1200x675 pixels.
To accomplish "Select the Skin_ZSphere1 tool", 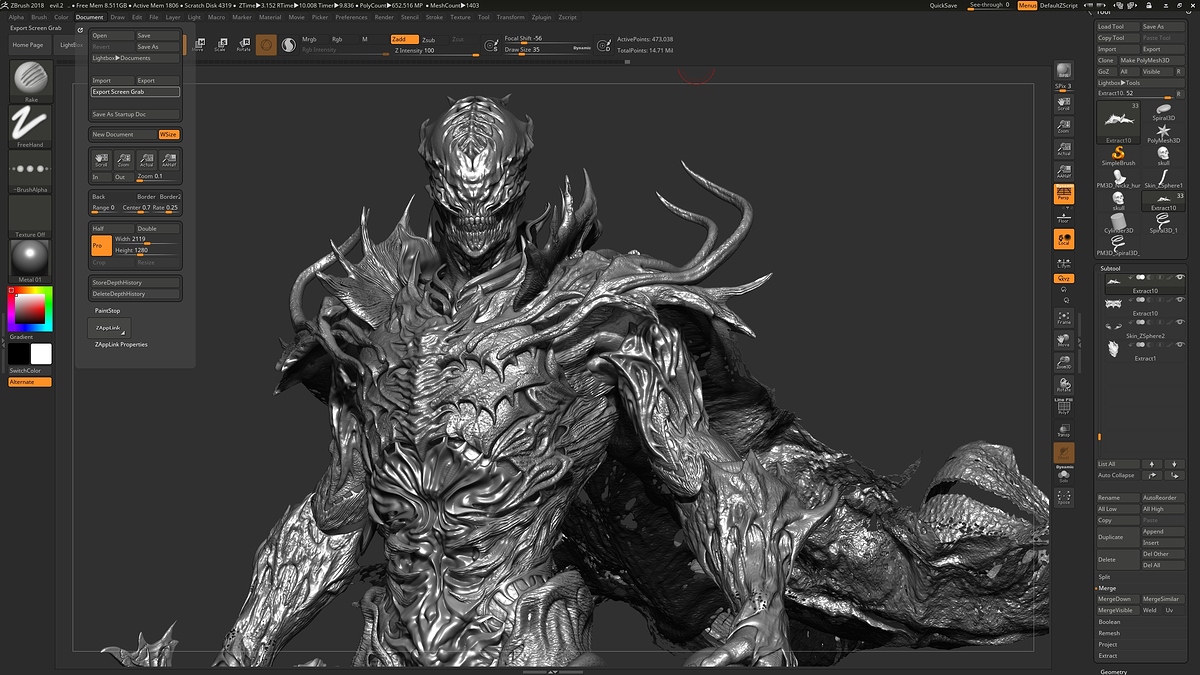I will coord(1164,177).
